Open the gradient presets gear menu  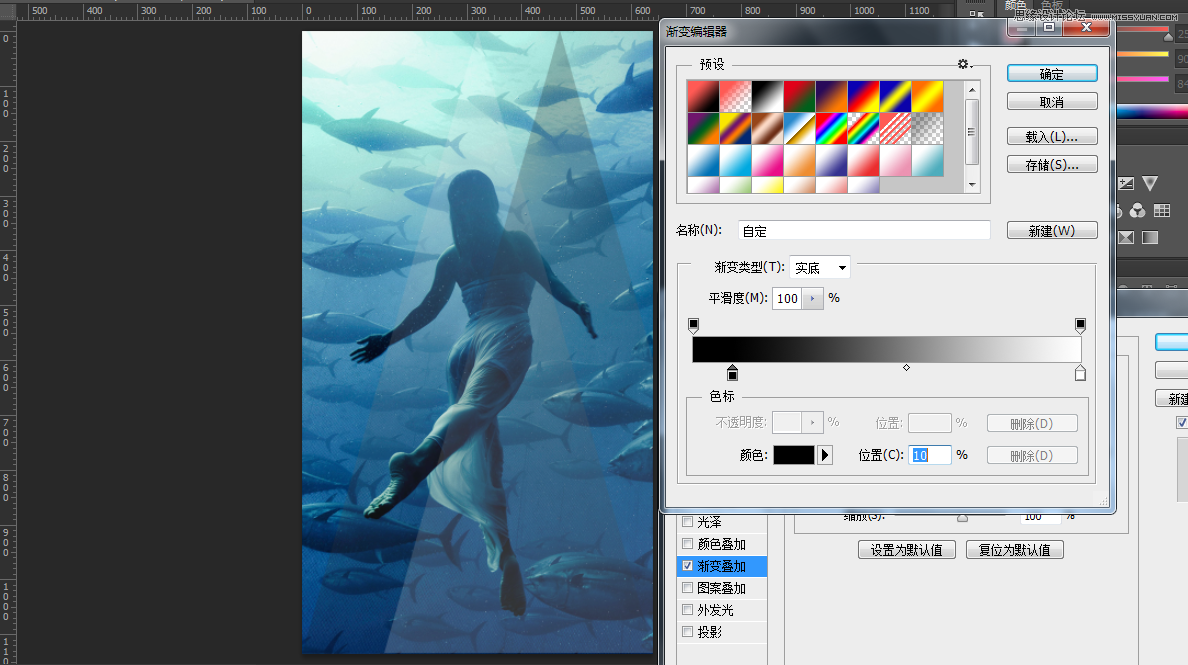(963, 64)
